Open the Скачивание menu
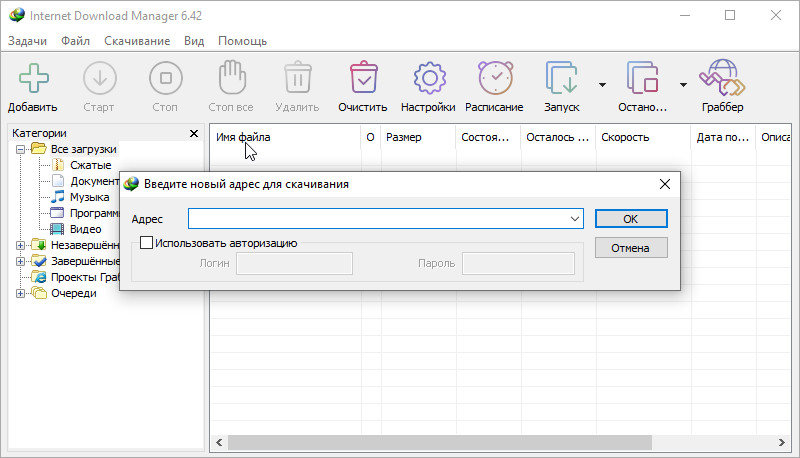Viewport: 800px width, 458px height. tap(135, 41)
